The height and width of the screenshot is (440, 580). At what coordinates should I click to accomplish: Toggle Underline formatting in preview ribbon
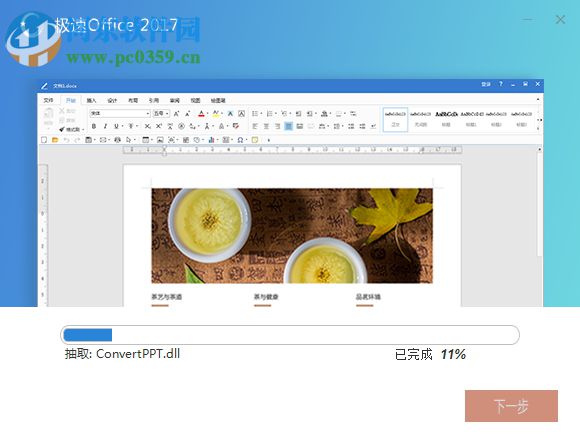click(116, 126)
